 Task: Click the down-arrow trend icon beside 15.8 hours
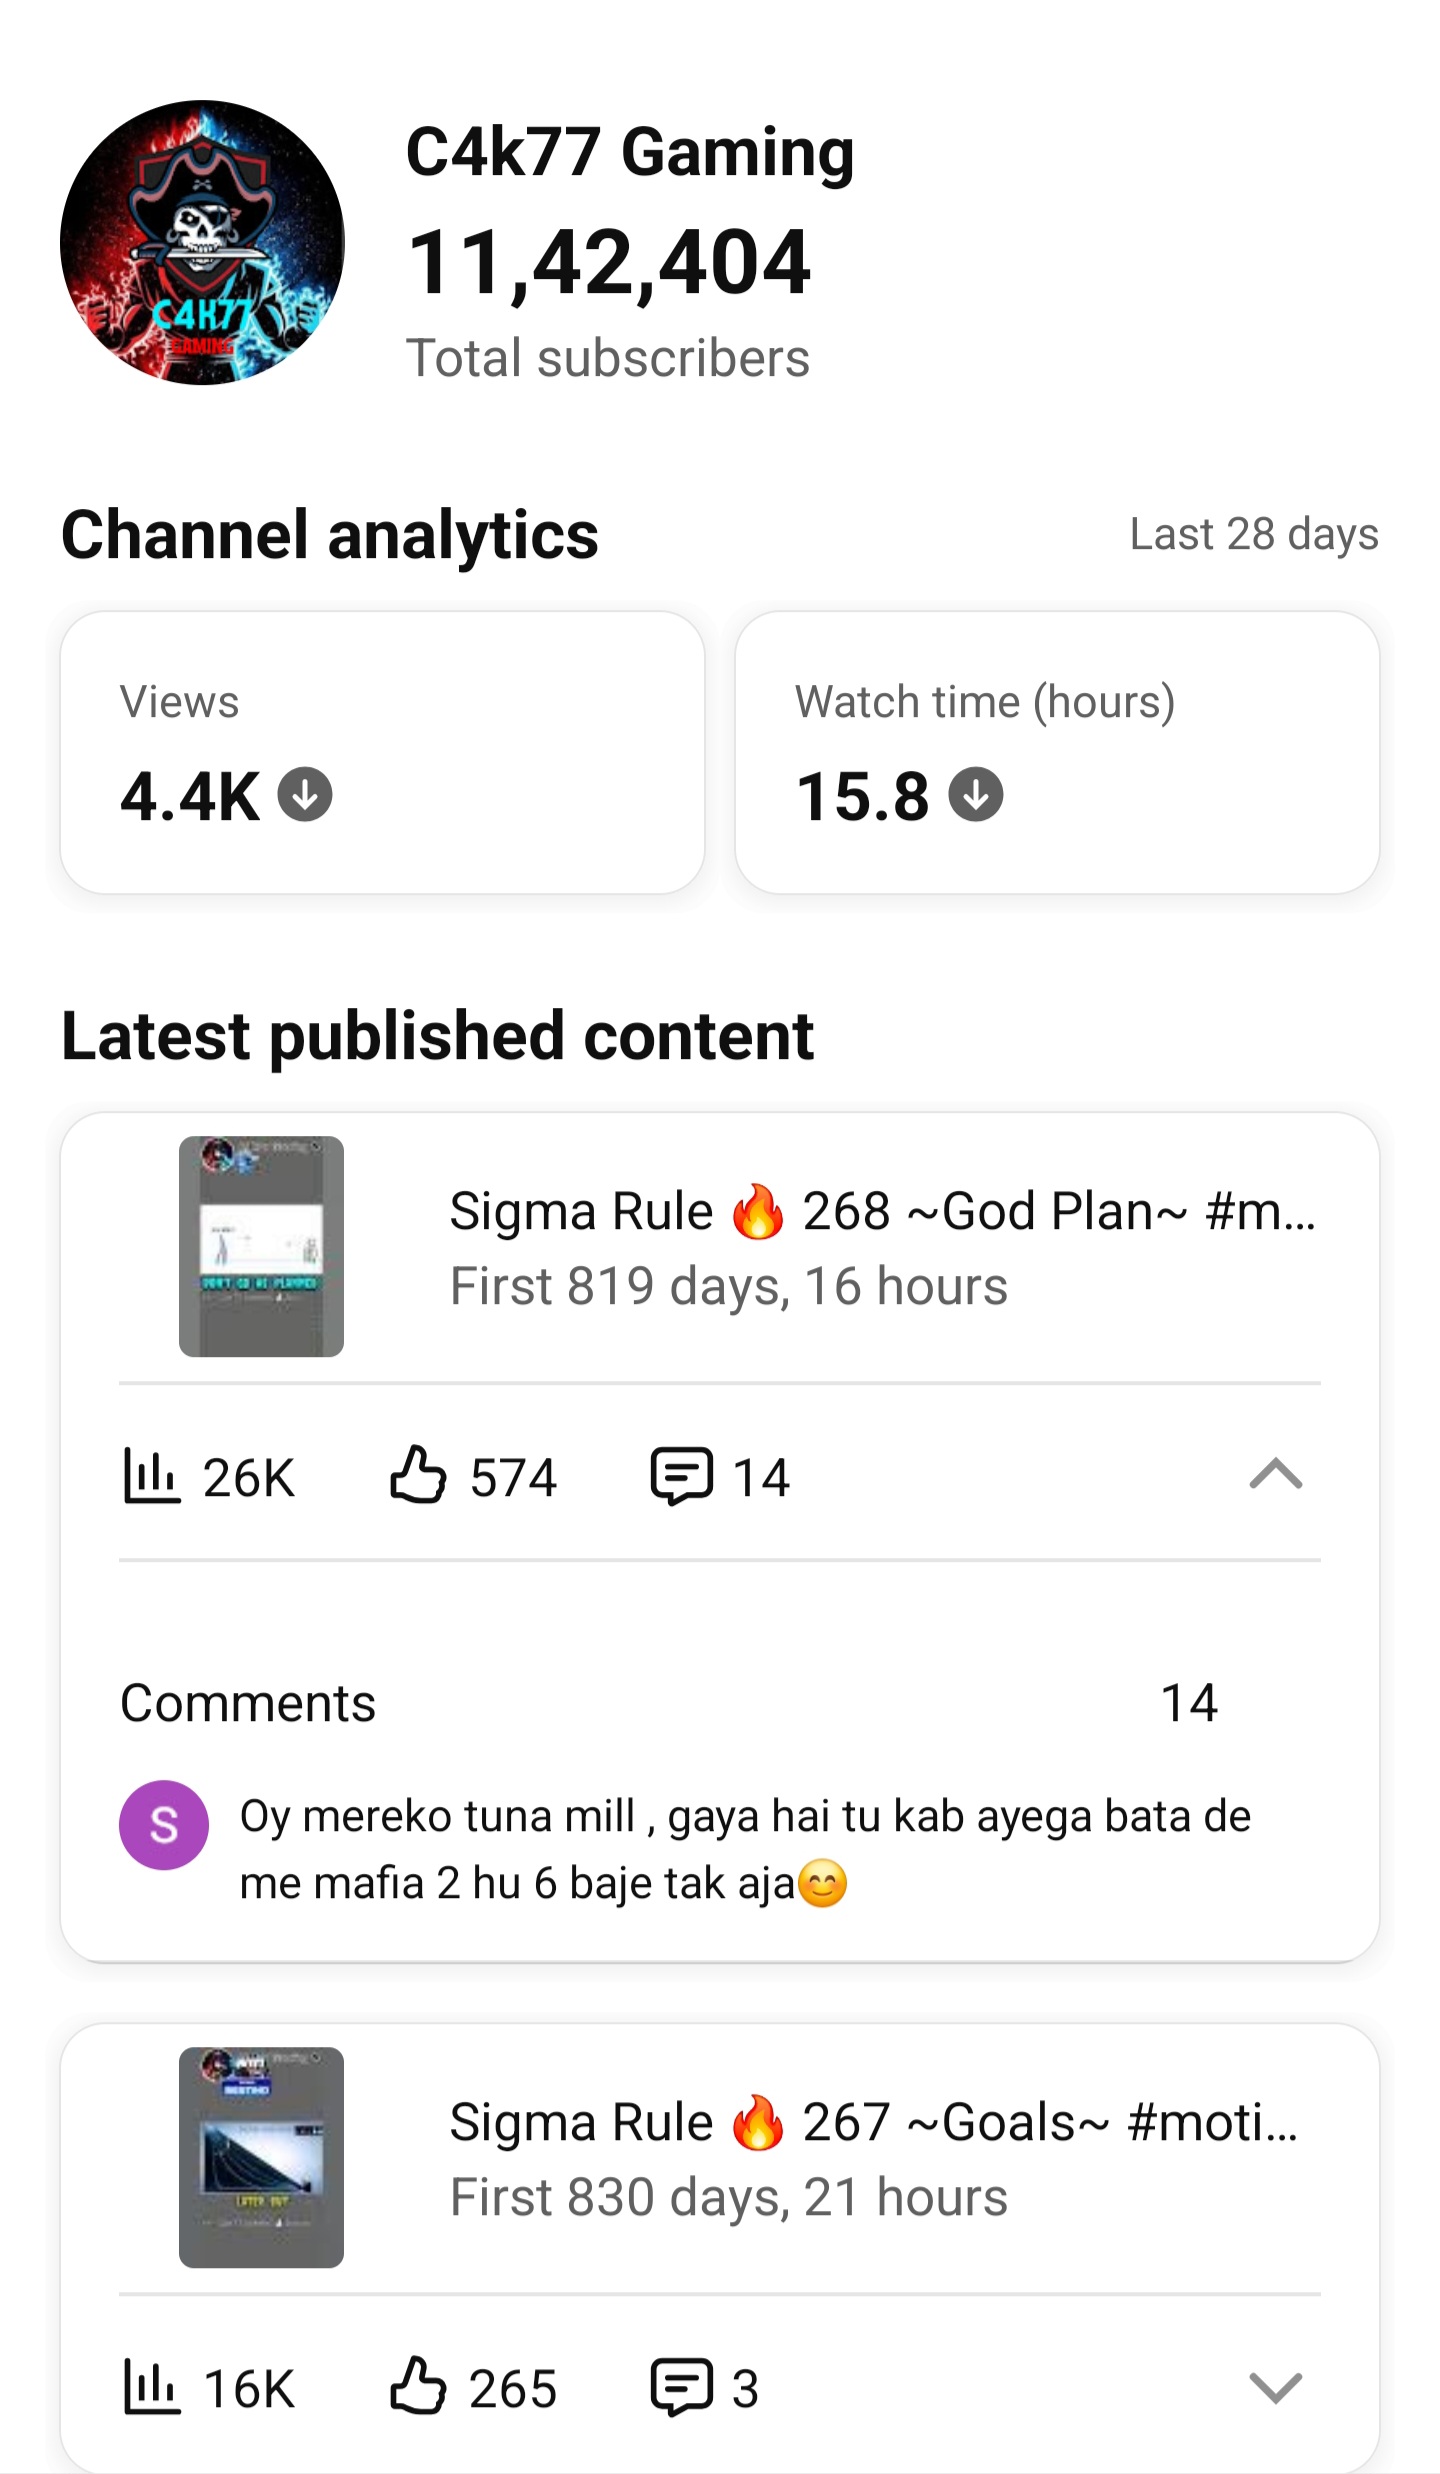[x=975, y=795]
